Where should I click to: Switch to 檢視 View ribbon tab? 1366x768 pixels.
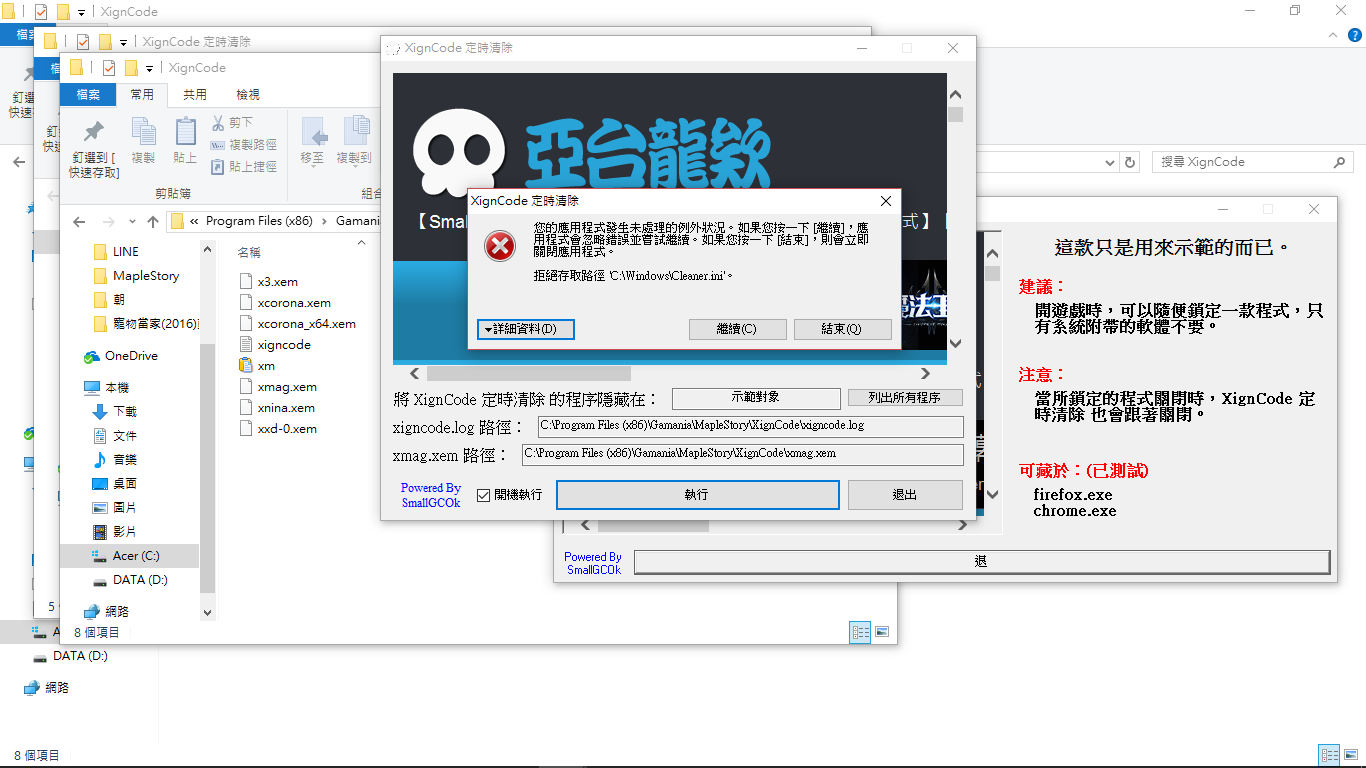click(248, 95)
